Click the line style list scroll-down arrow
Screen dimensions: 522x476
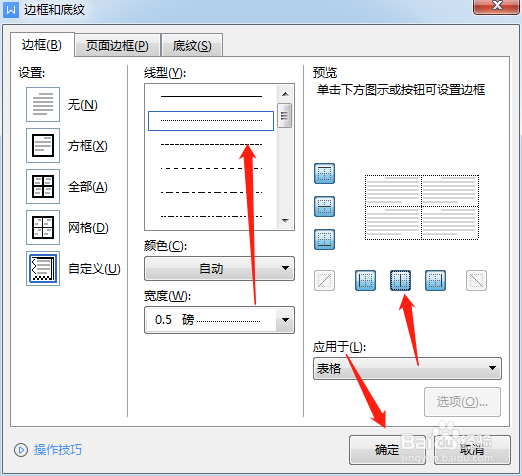285,221
